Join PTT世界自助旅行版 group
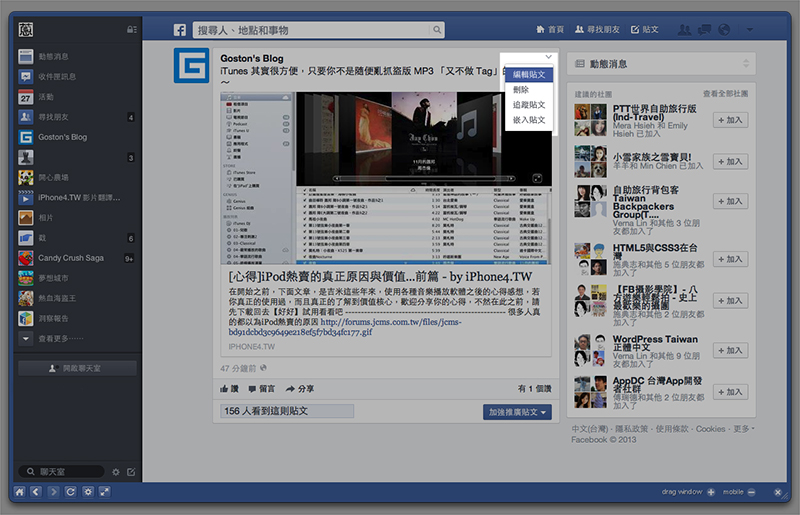 730,120
